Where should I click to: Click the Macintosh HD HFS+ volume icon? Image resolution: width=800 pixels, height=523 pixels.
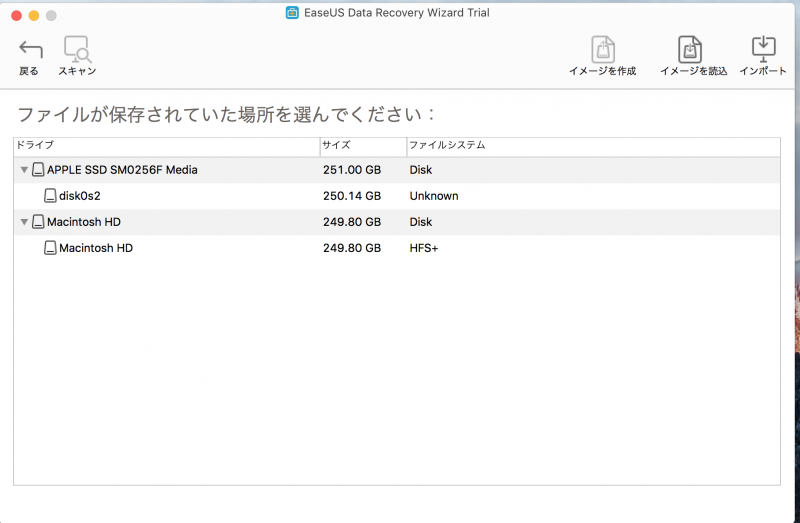coord(50,248)
